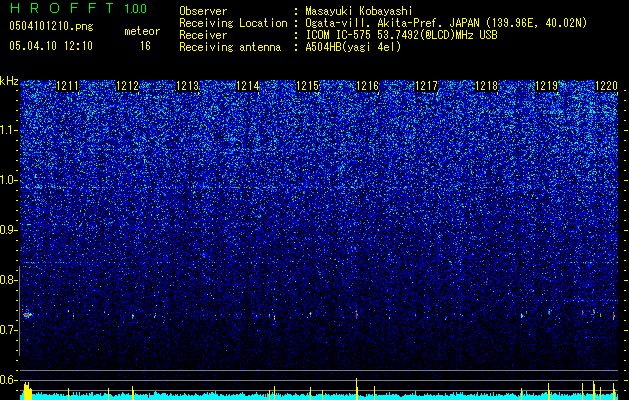Screen dimensions: 629x400
Task: Click the 0.9 kHz axis label
Action: pos(9,230)
